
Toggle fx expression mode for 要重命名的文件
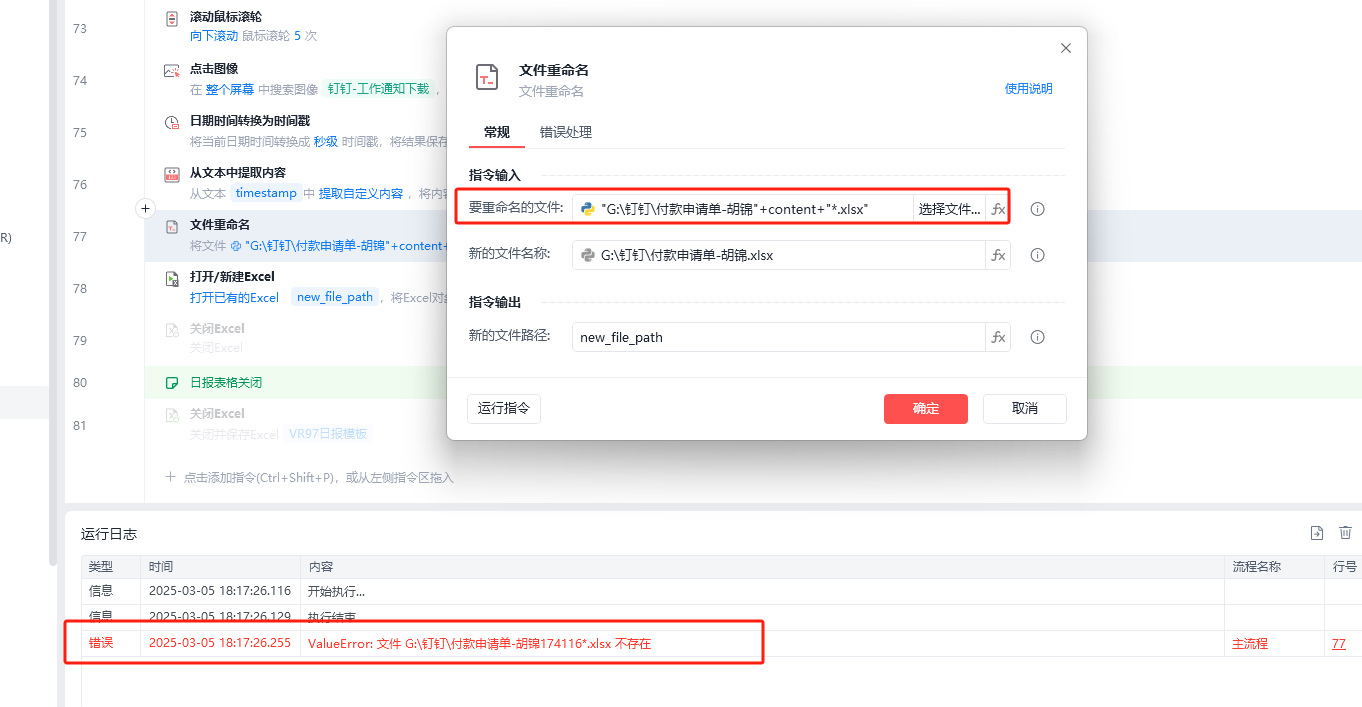[998, 209]
